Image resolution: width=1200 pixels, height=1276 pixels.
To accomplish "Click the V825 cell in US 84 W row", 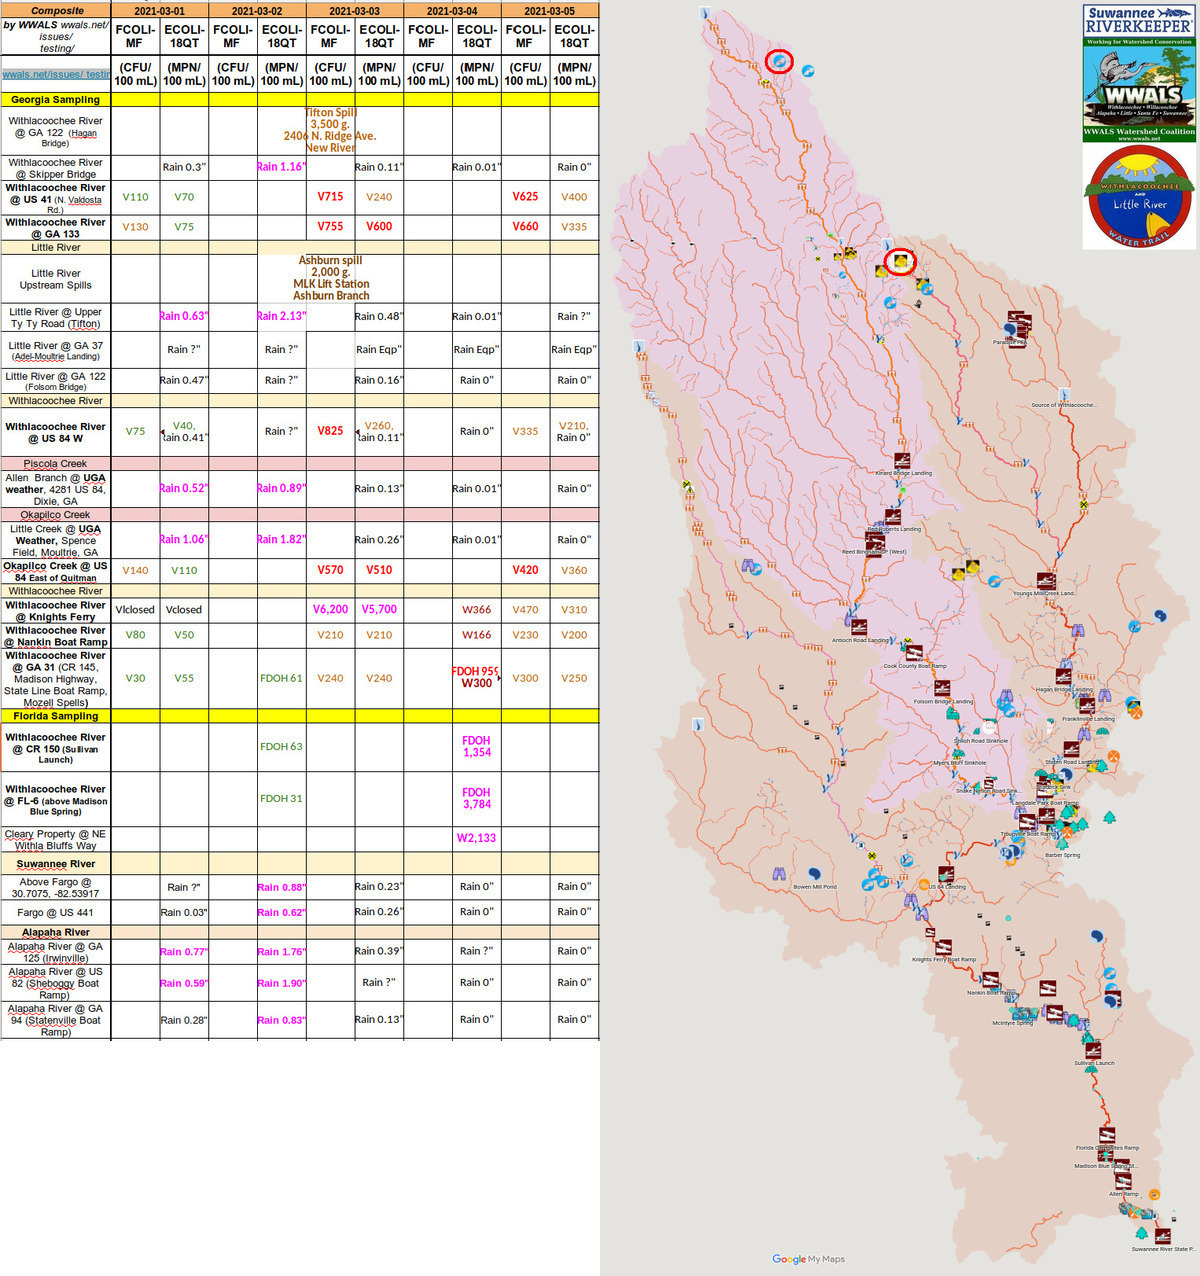I will (x=330, y=431).
